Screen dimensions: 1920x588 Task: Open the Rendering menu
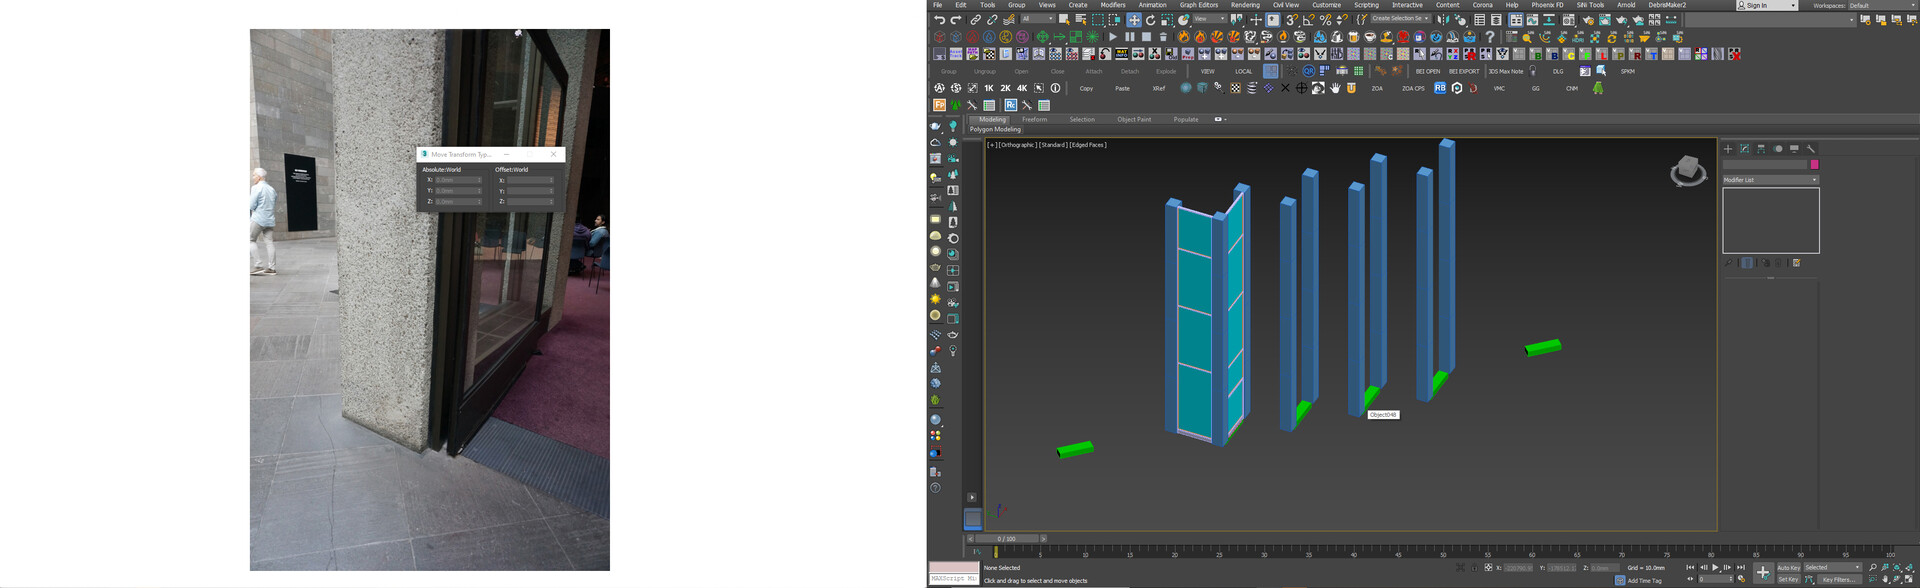pyautogui.click(x=1244, y=5)
